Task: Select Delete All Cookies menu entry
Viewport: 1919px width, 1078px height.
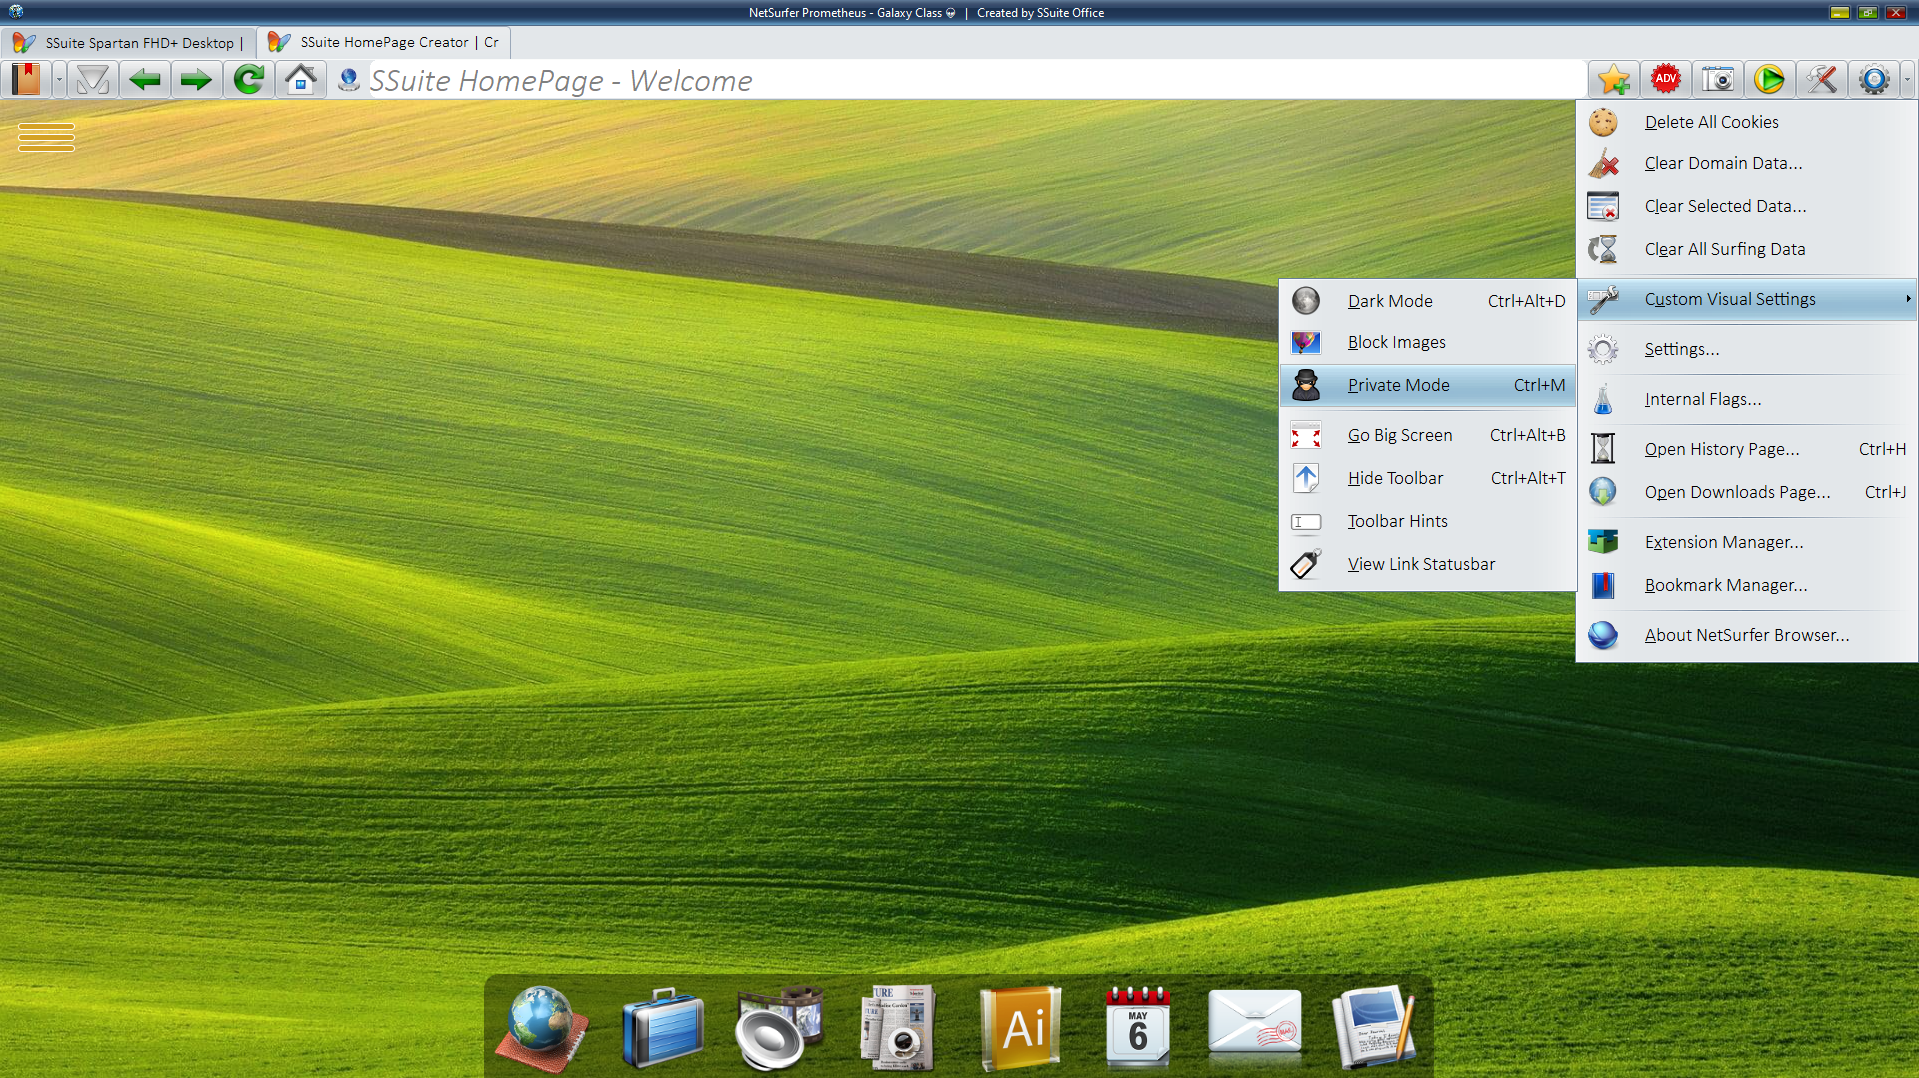Action: click(1711, 122)
